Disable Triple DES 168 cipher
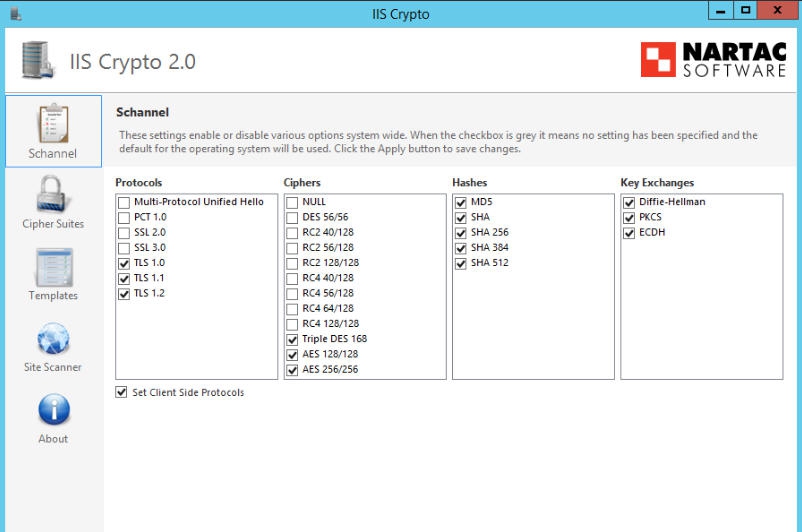 [292, 340]
